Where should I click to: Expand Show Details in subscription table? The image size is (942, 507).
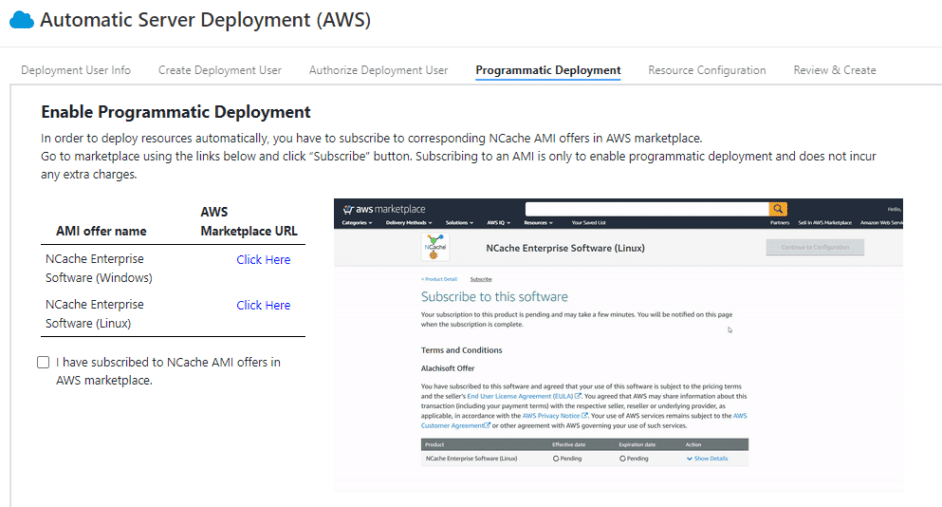tap(707, 458)
